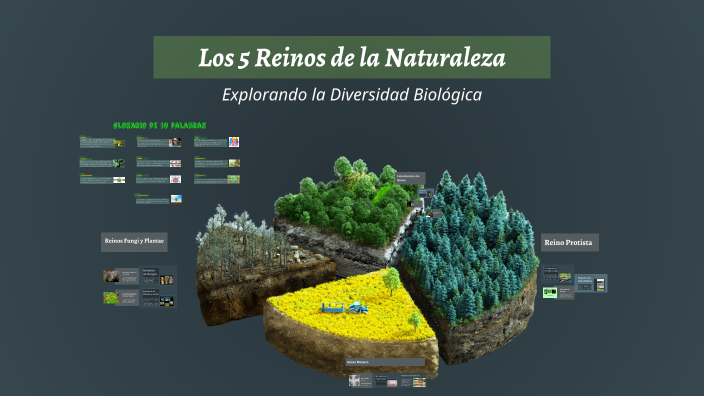Select the glossary thumbnail showing people's faces
Screen dimensions: 704x396
point(175,142)
